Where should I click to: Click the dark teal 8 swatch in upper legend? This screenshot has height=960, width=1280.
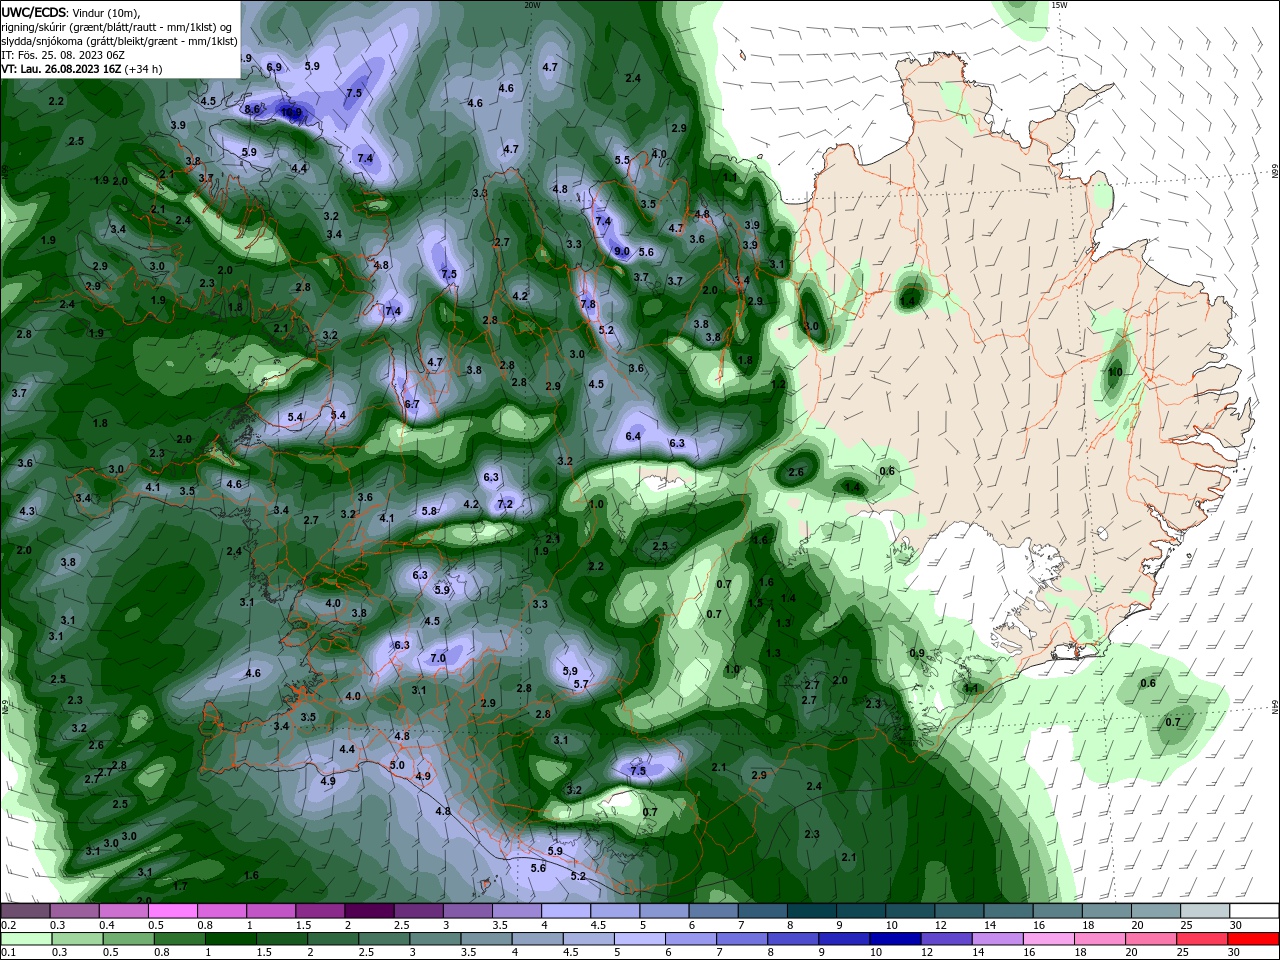(x=813, y=911)
